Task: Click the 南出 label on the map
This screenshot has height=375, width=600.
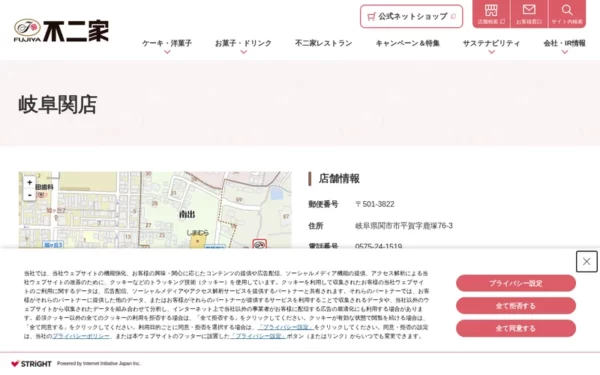Action: coord(187,214)
